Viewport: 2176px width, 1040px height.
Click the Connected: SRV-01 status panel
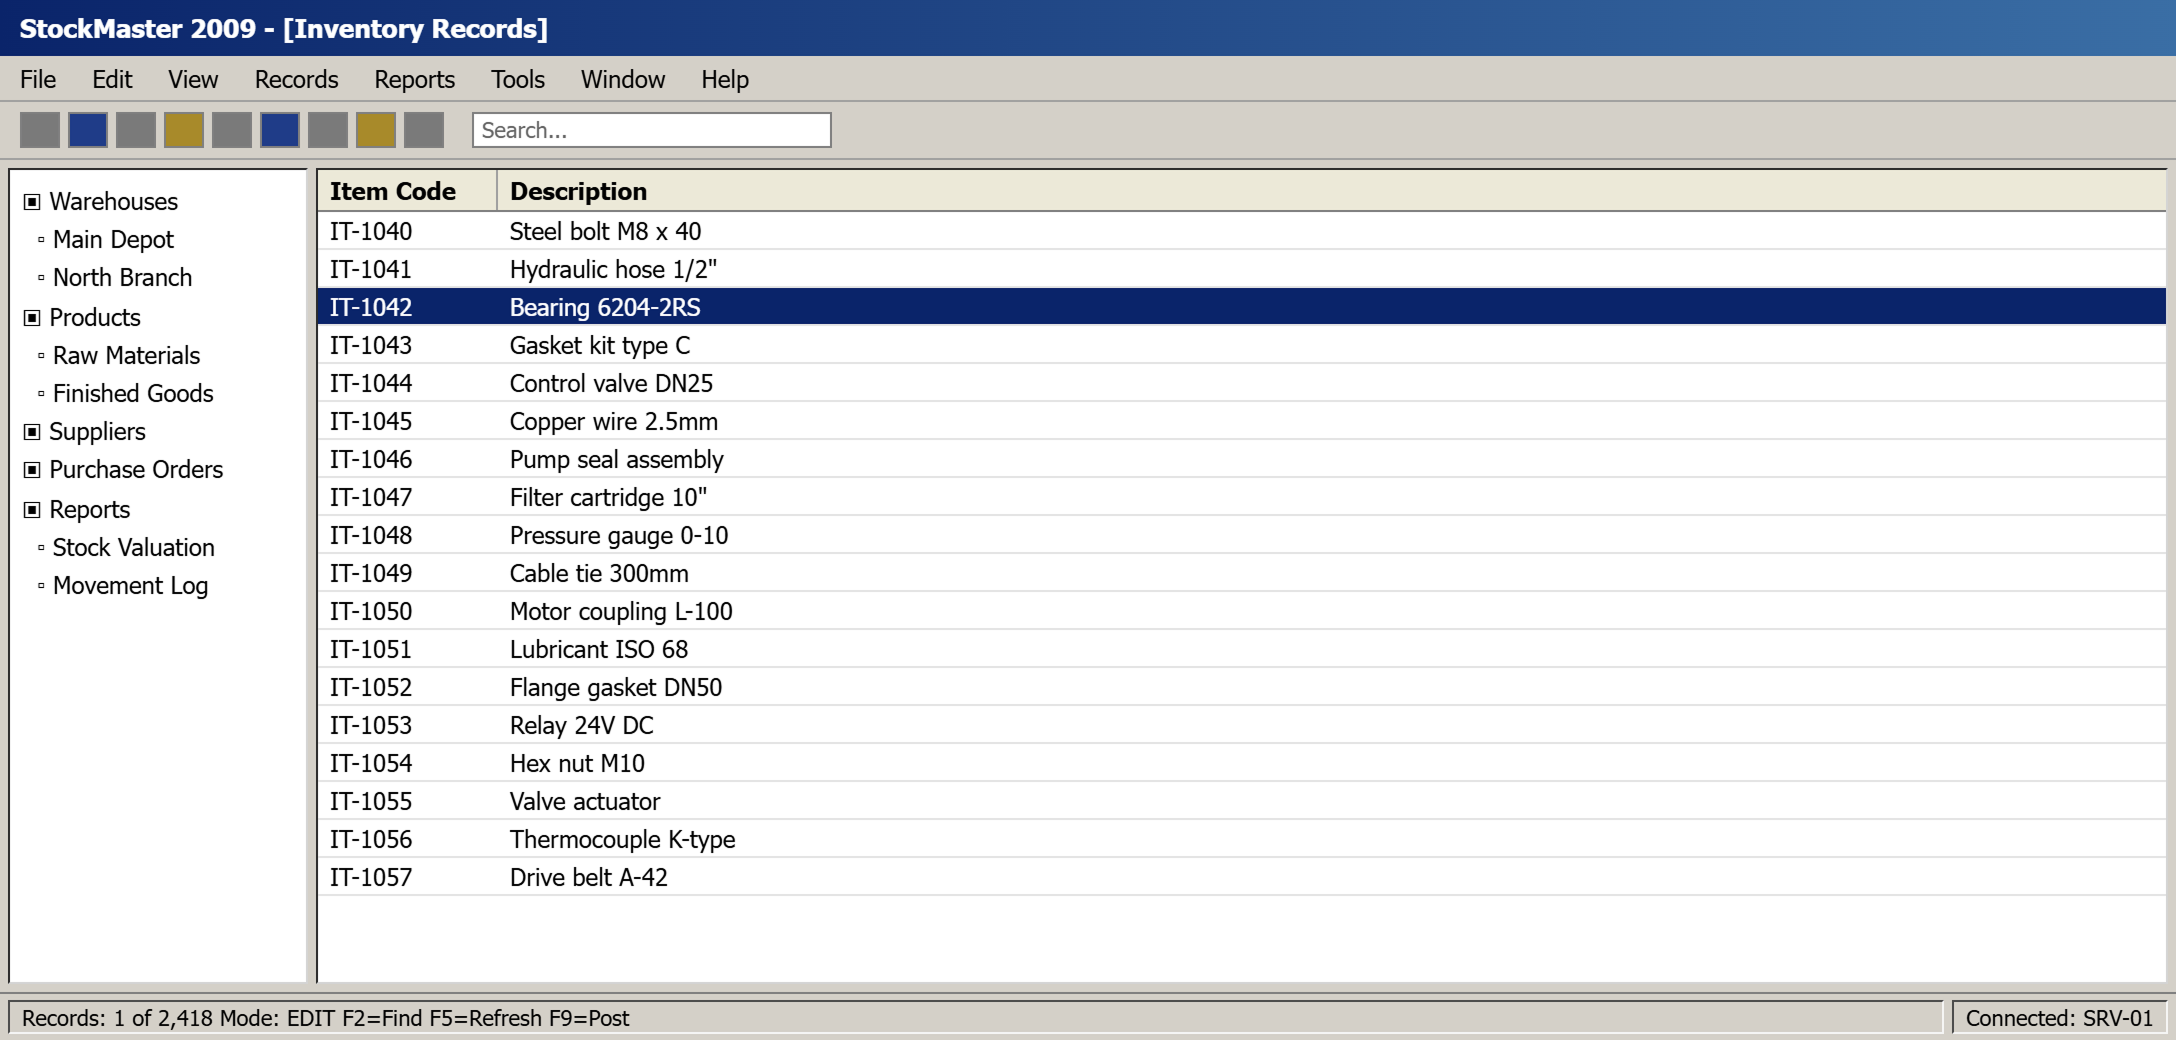click(x=2059, y=1018)
